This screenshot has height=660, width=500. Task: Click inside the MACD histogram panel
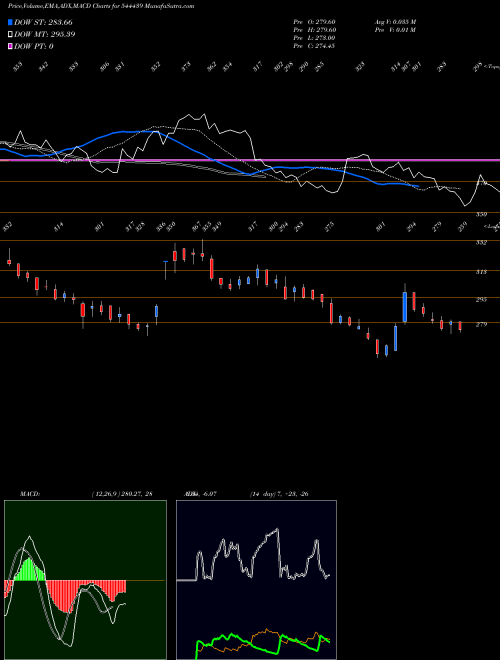pos(85,580)
